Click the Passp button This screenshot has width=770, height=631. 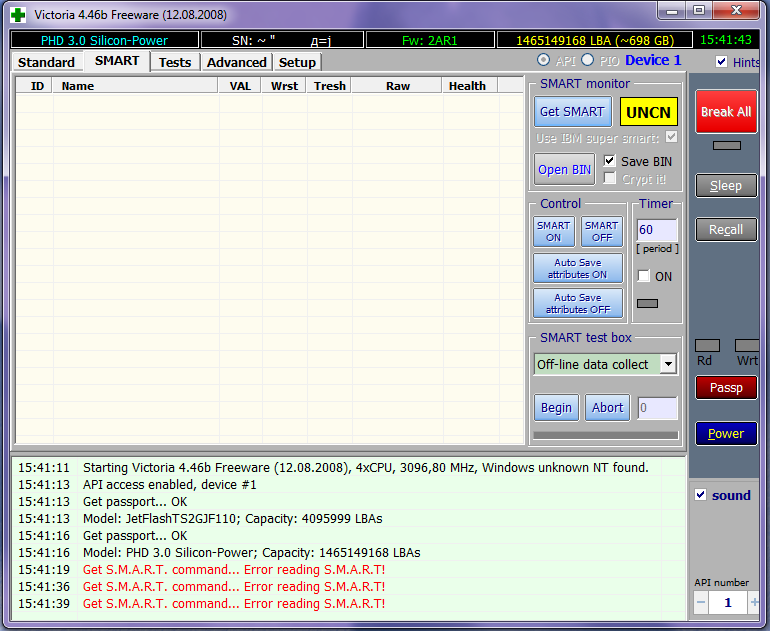click(x=726, y=387)
